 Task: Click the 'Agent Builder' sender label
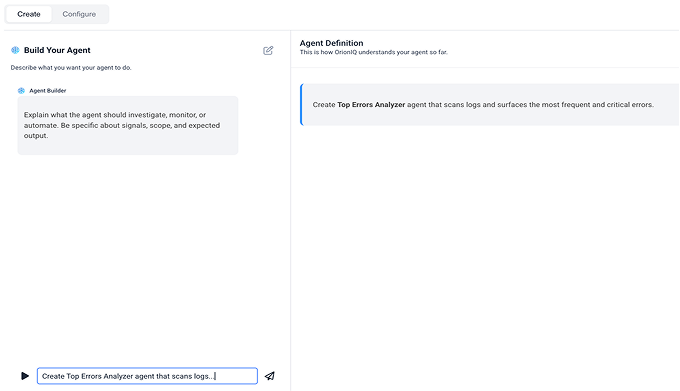[48, 91]
